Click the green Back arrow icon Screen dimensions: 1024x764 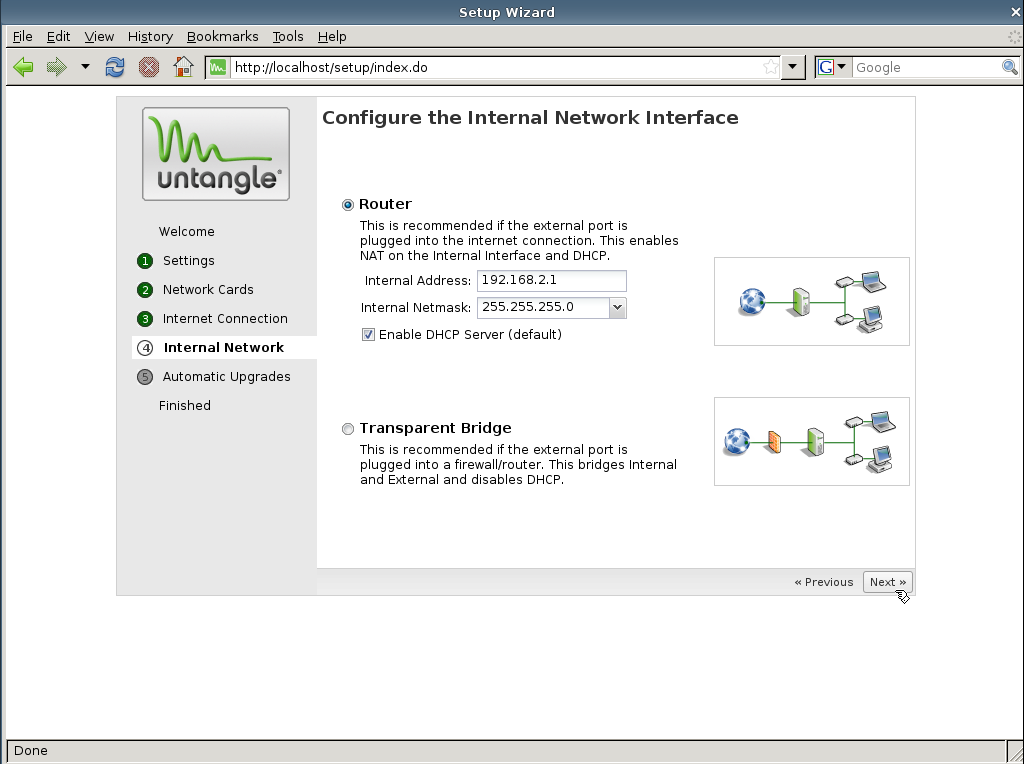click(x=24, y=67)
